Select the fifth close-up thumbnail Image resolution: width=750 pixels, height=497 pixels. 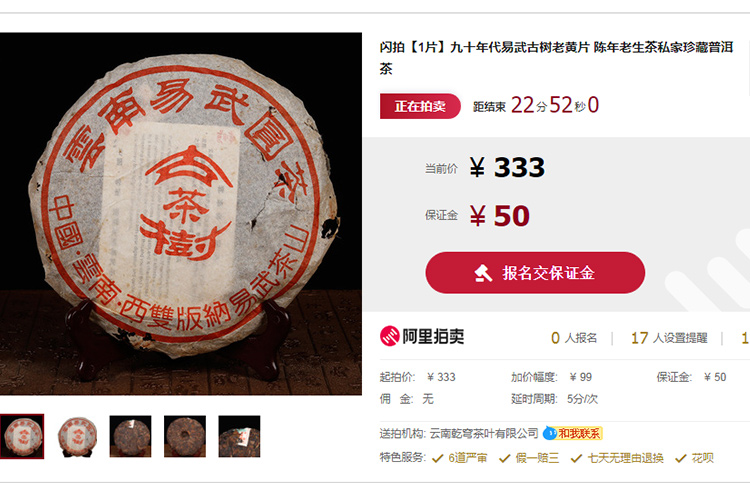239,436
